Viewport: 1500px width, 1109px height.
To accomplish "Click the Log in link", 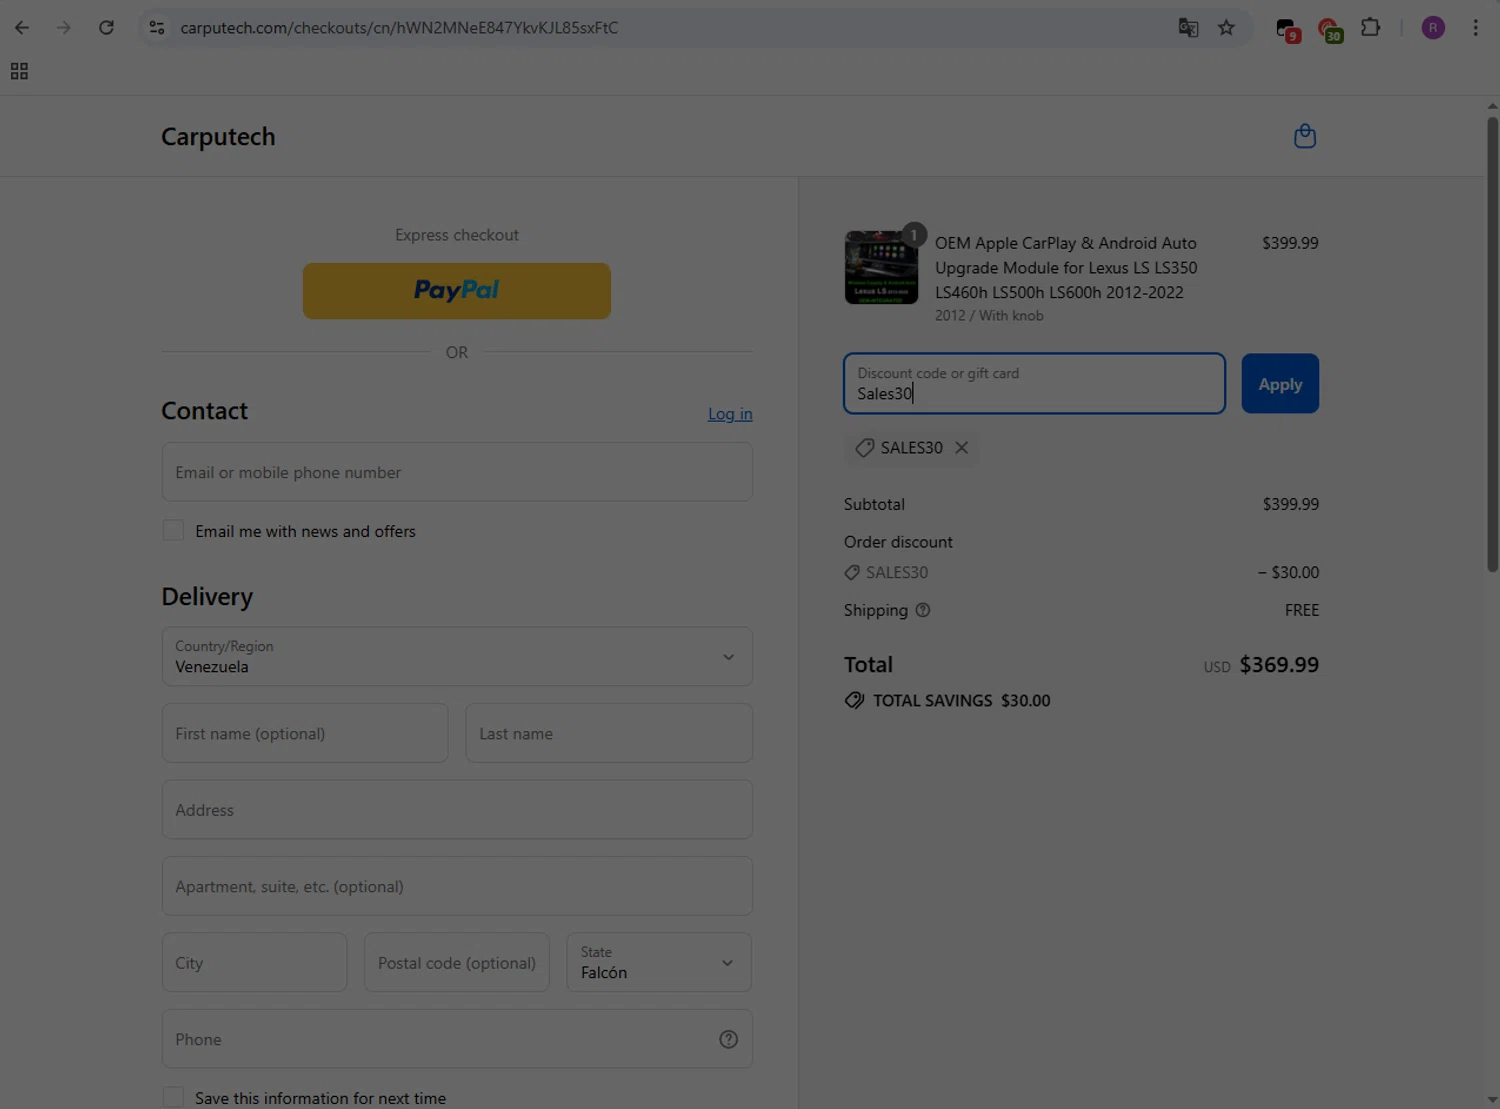I will [x=730, y=414].
